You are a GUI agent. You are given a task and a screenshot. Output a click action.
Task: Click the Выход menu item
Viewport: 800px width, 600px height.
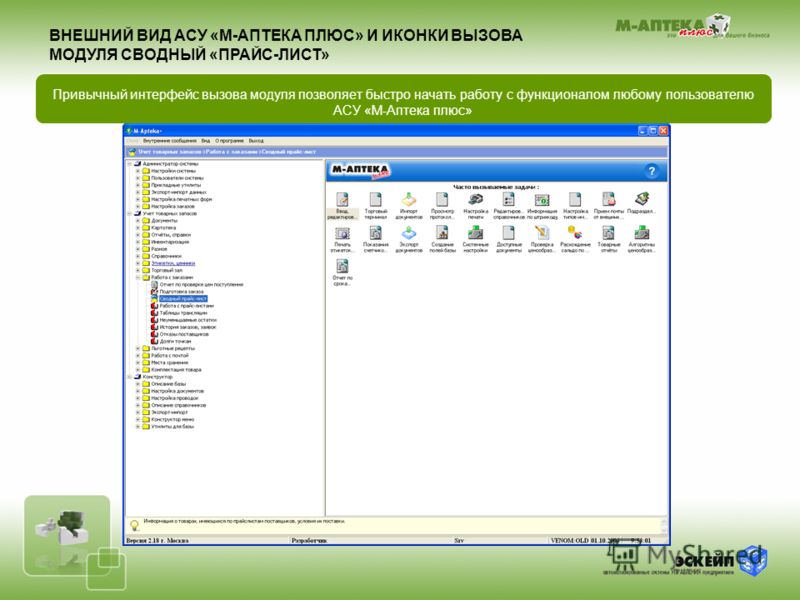(x=256, y=141)
